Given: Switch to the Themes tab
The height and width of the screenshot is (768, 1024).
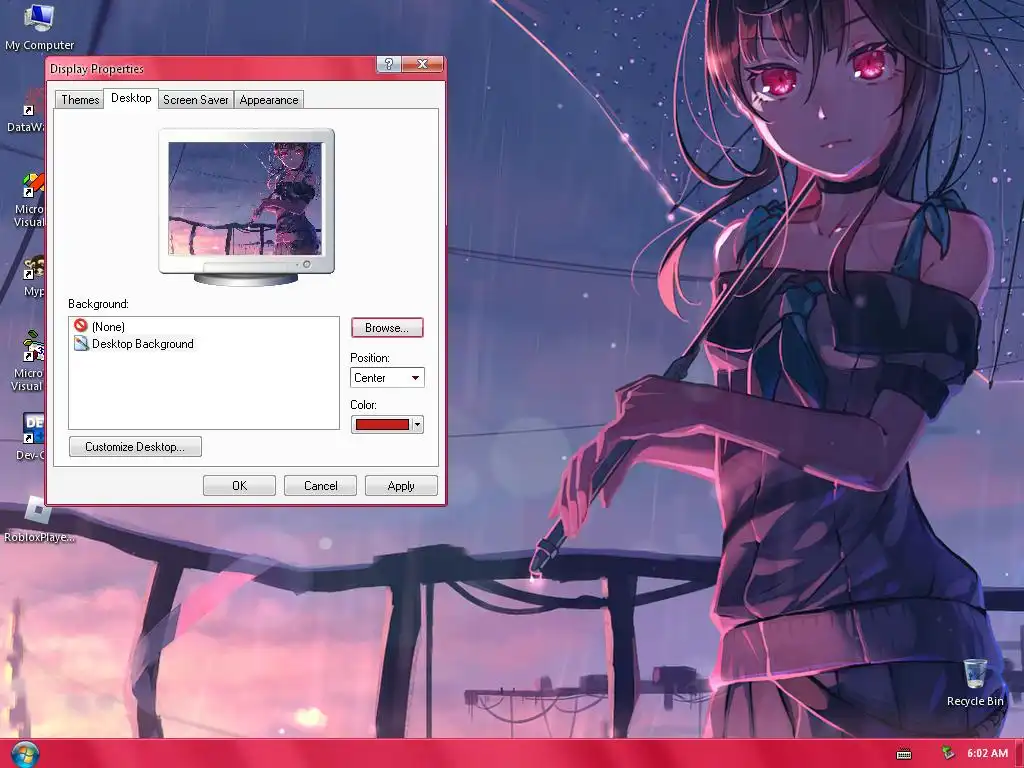Looking at the screenshot, I should (80, 100).
